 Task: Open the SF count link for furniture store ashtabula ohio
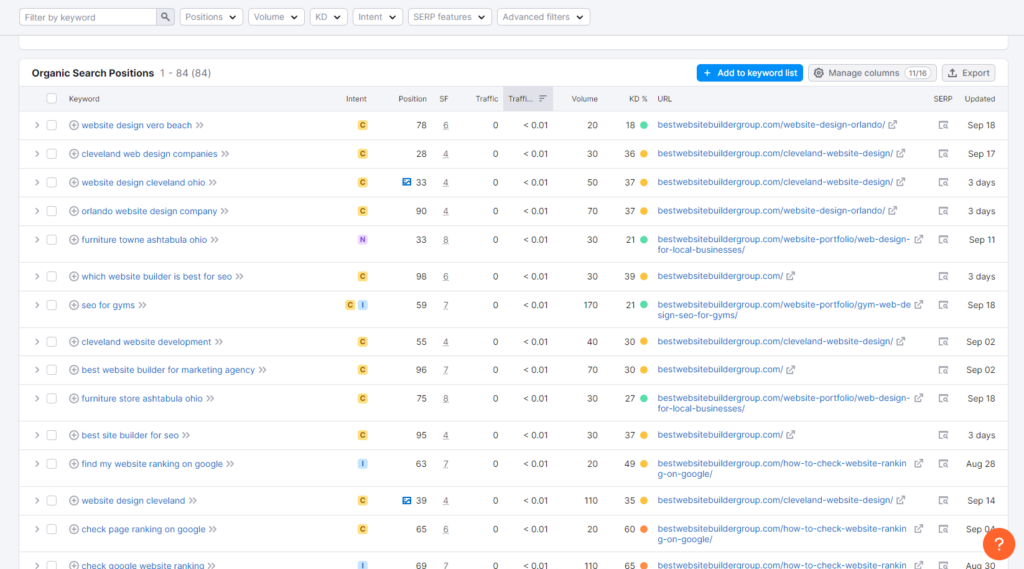pos(445,398)
